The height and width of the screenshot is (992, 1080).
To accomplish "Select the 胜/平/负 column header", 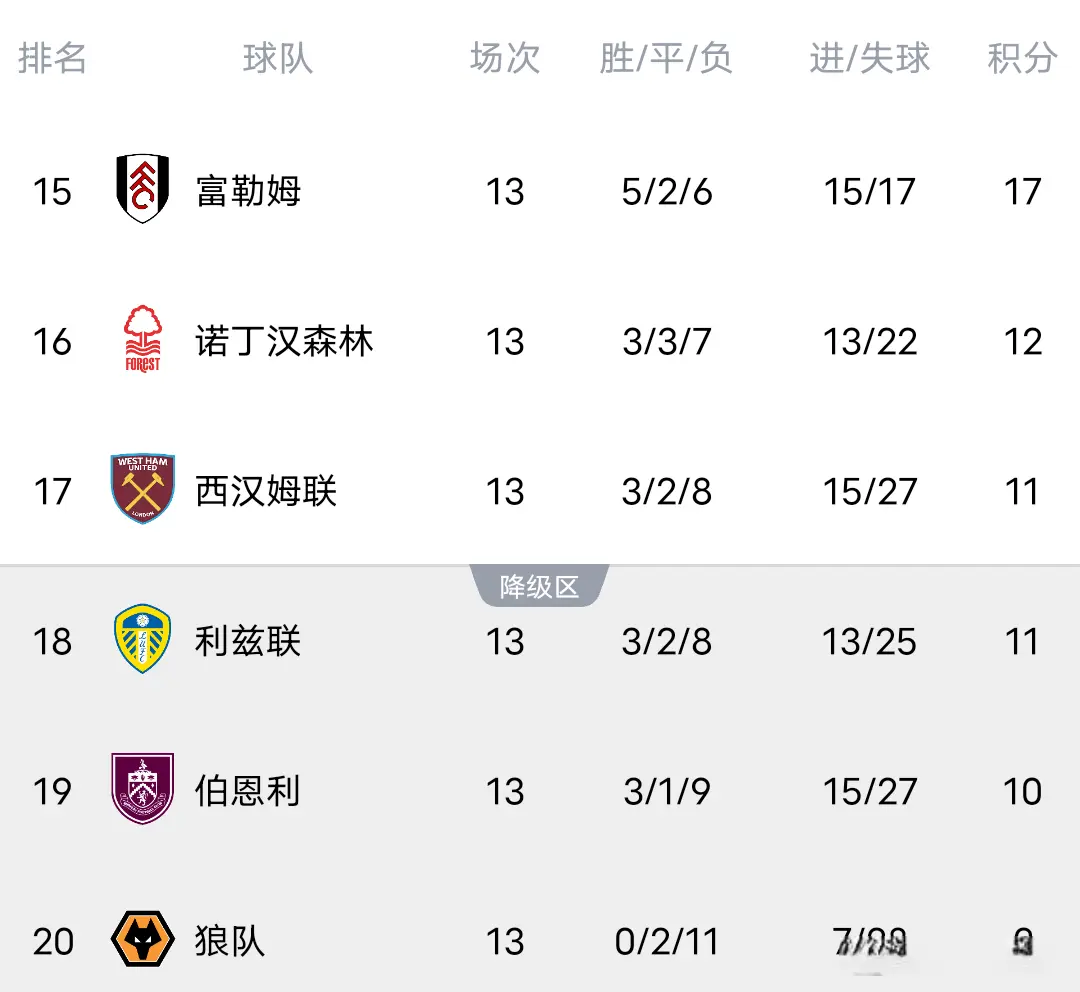I will (666, 58).
